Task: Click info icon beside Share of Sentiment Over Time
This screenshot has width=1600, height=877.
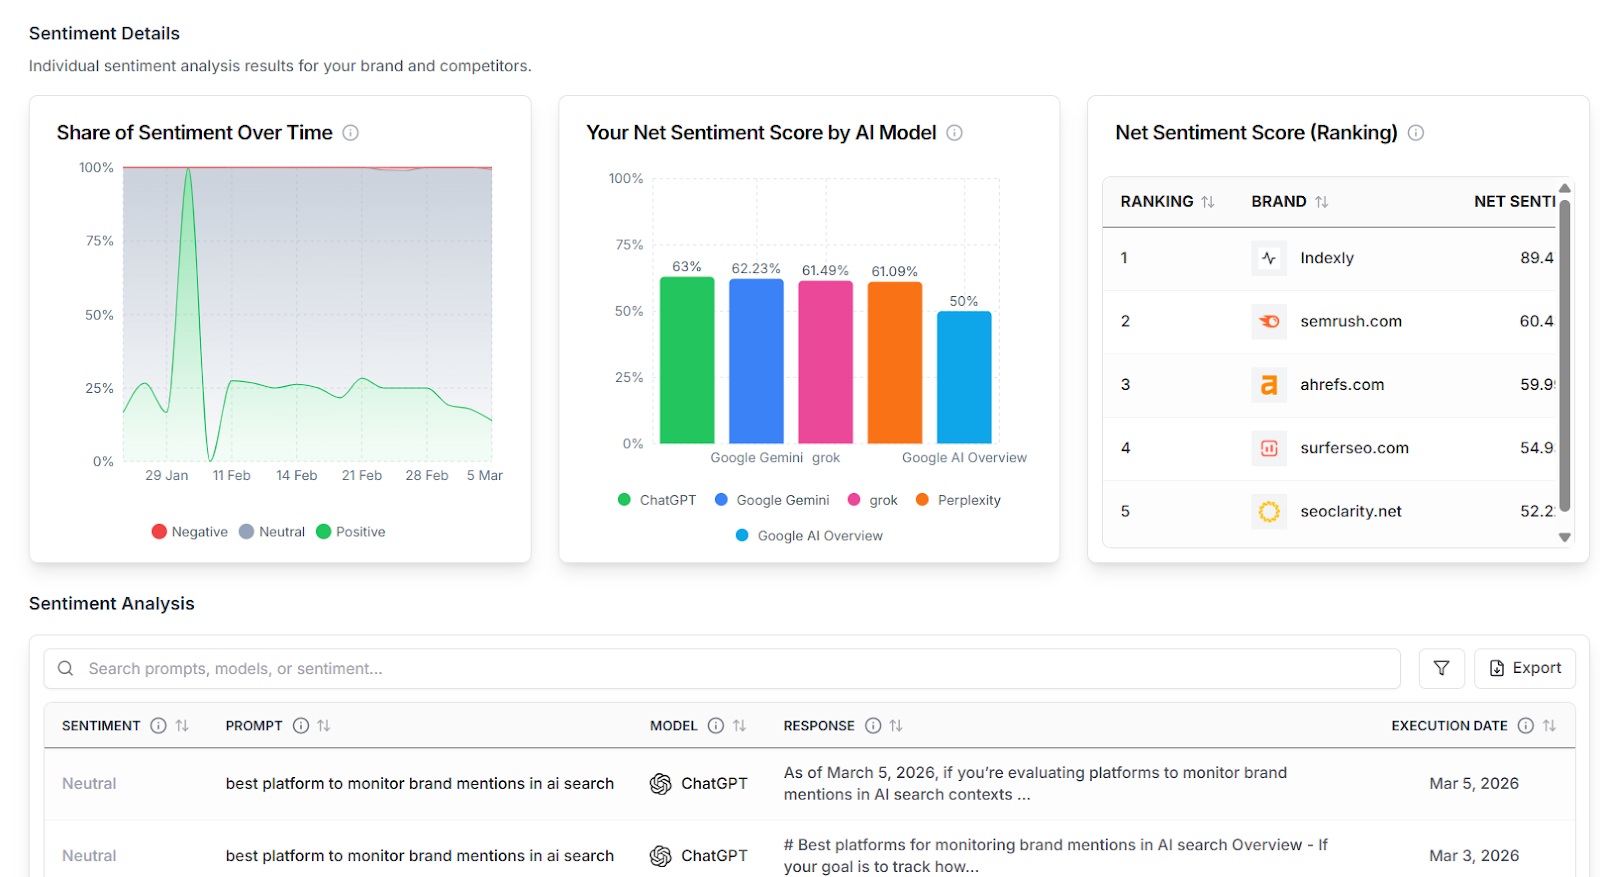Action: [350, 133]
